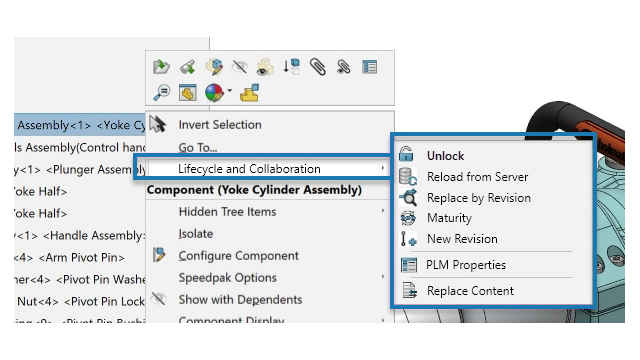Open PLM Properties from the submenu
The width and height of the screenshot is (640, 360).
[x=466, y=265]
